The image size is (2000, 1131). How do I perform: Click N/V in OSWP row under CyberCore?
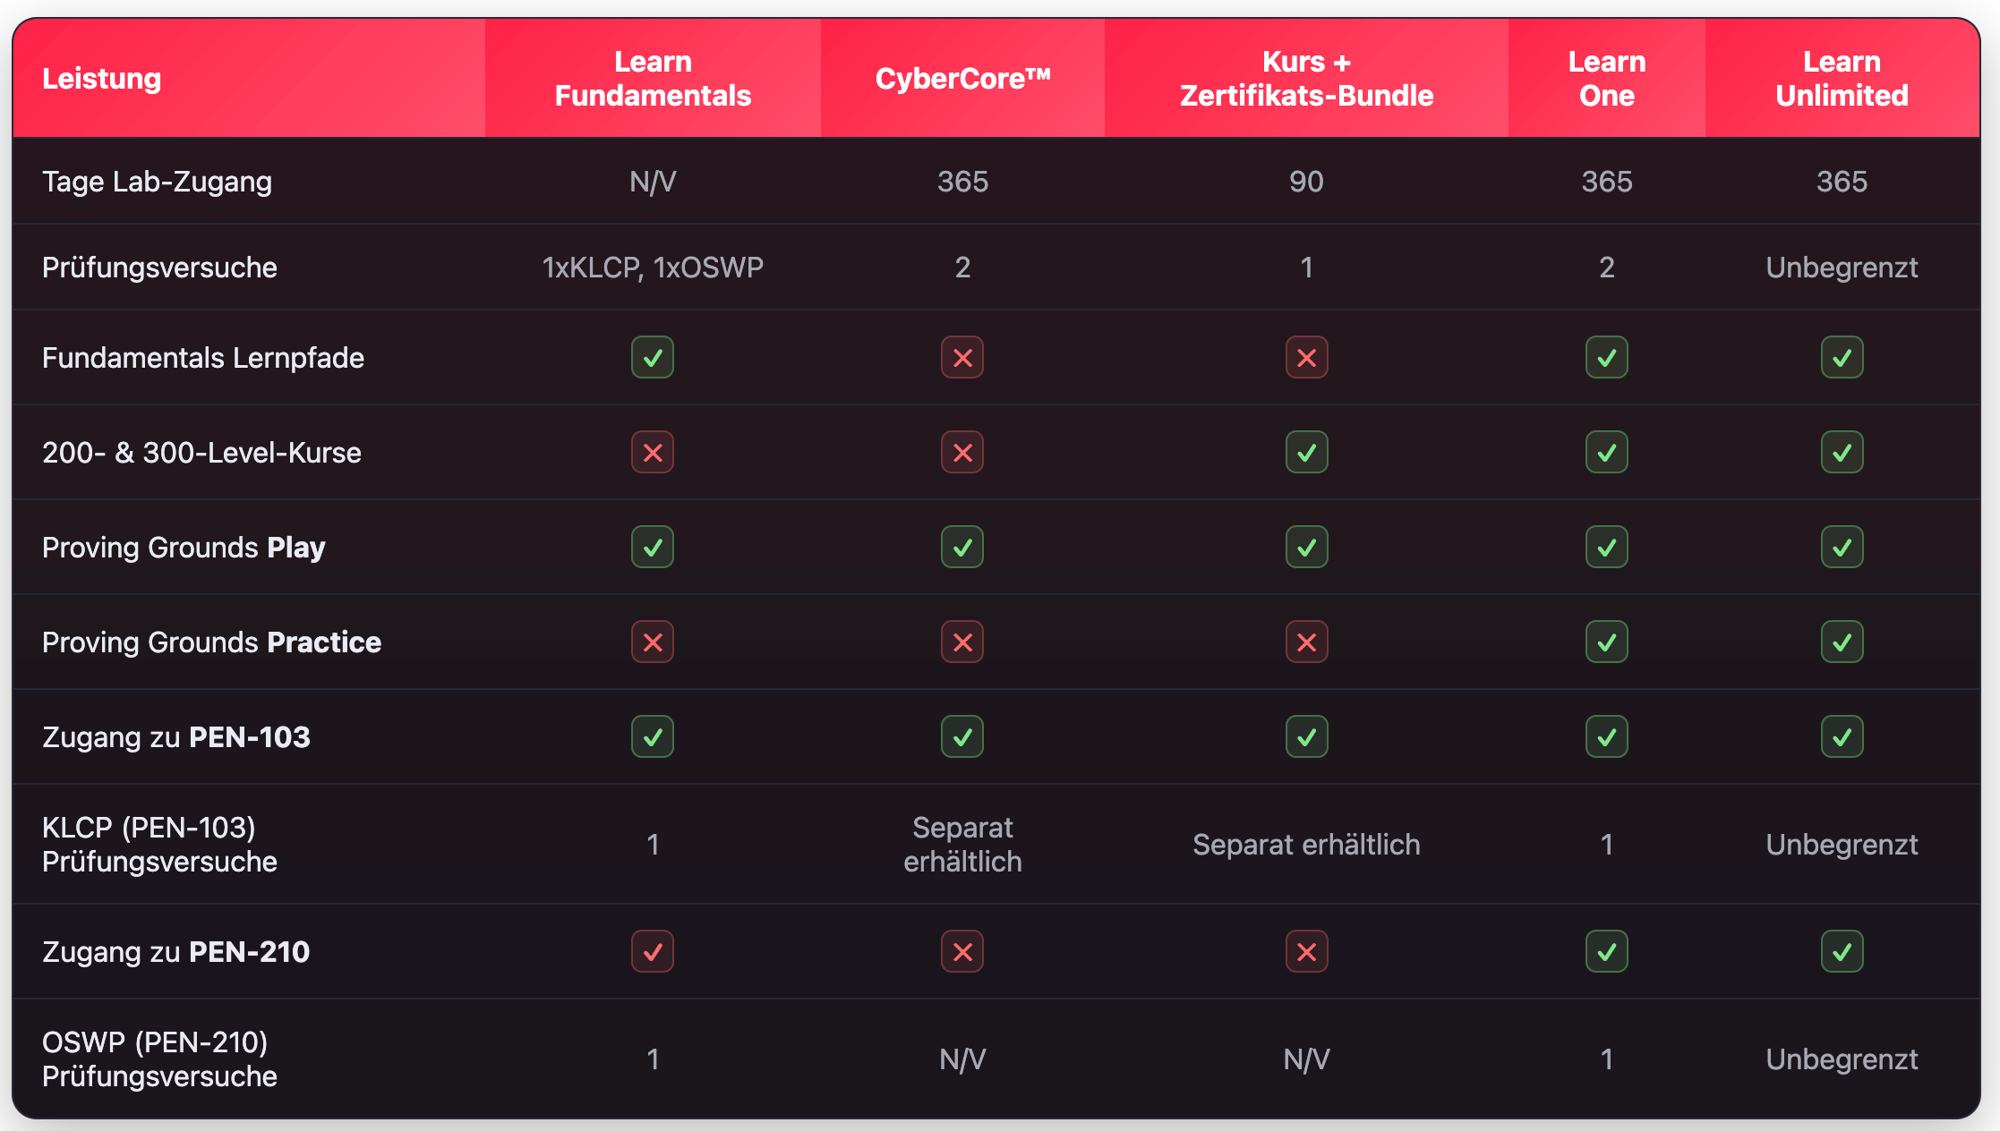pyautogui.click(x=962, y=1059)
